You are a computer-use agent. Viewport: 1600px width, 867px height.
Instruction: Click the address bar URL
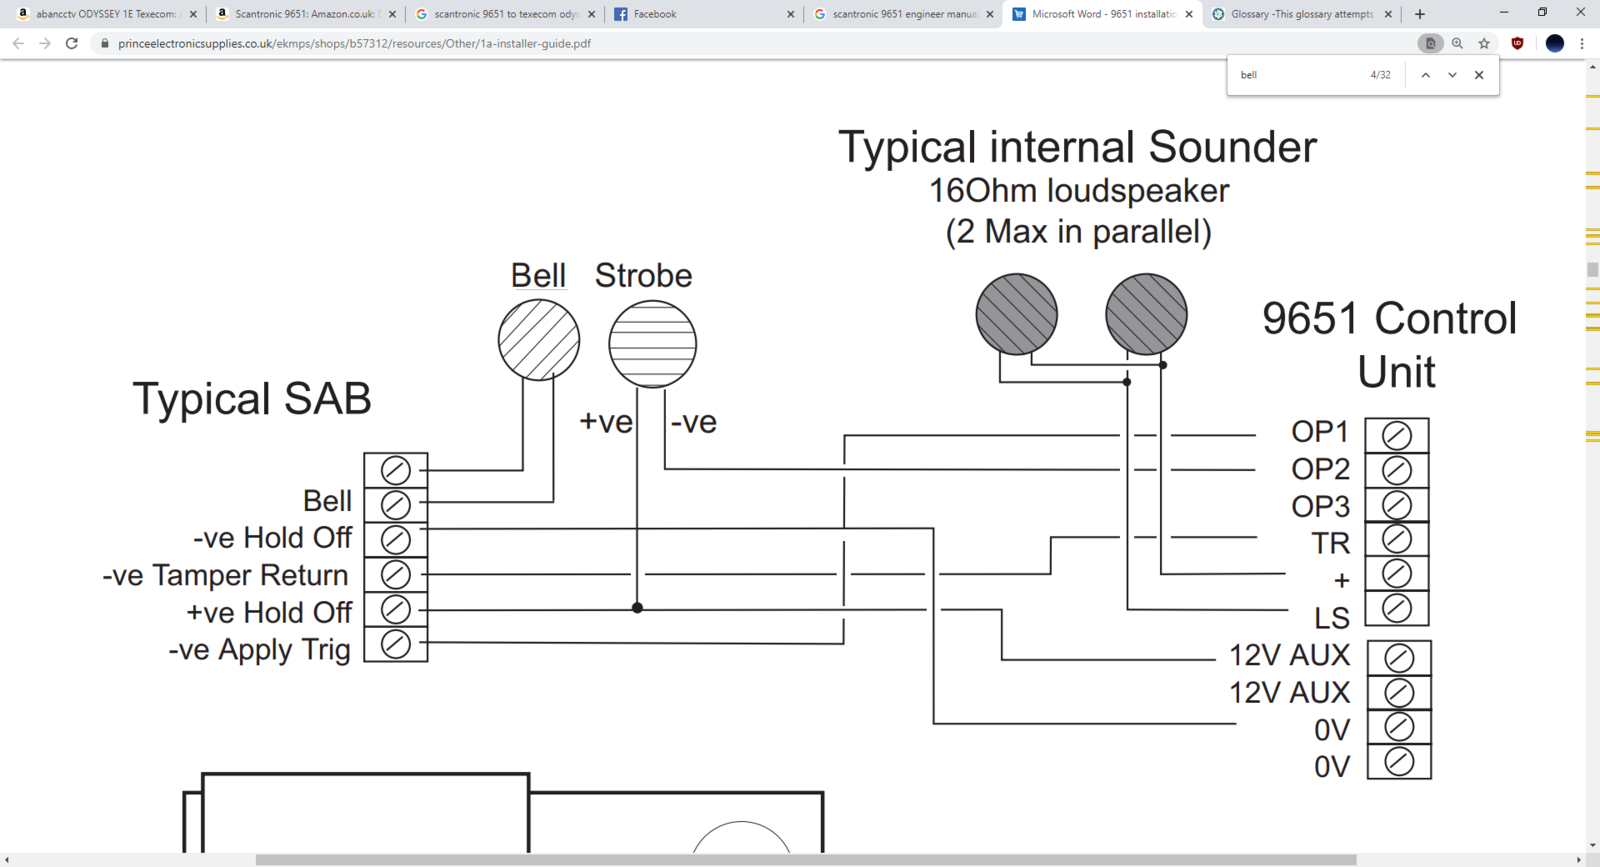(354, 43)
